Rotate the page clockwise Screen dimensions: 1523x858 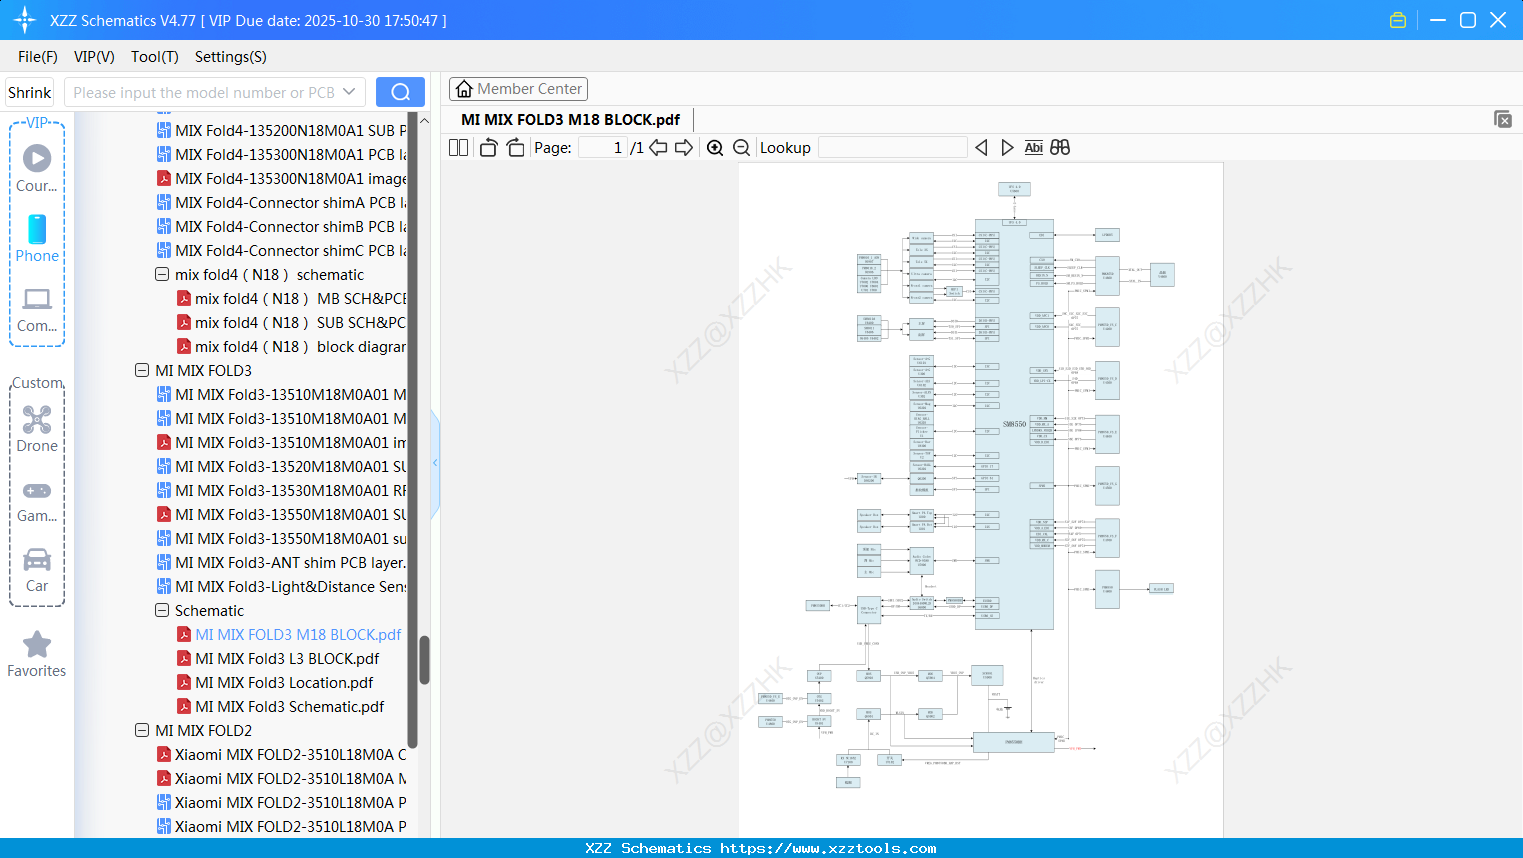[515, 147]
